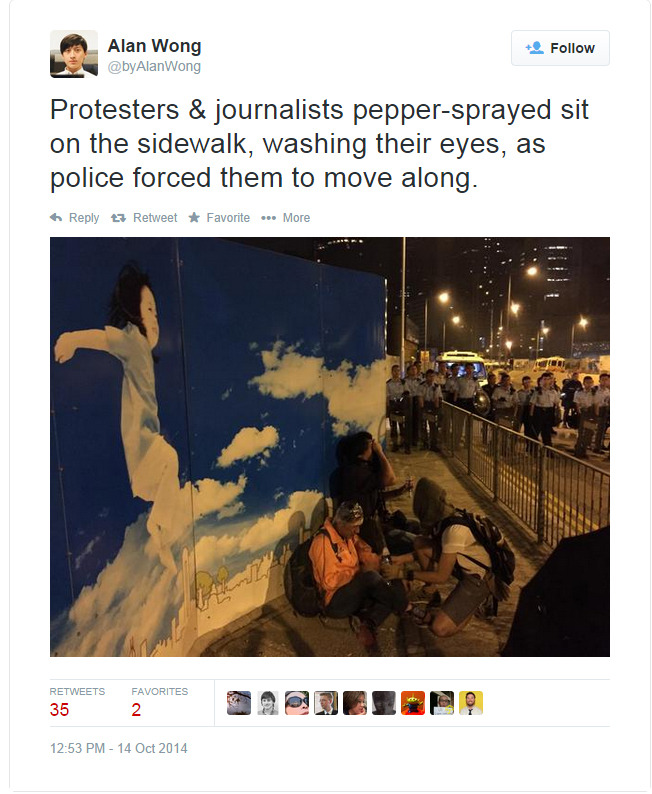Open the More options ellipsis

tap(268, 218)
